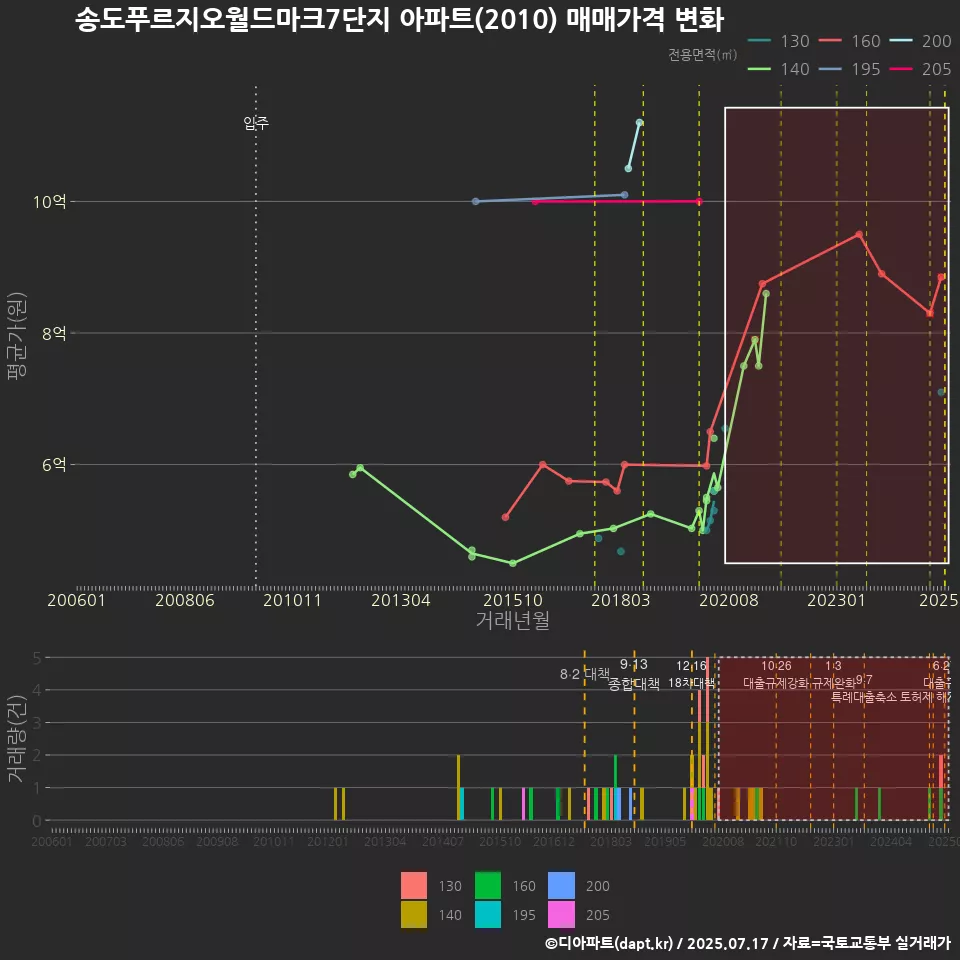This screenshot has width=960, height=960.
Task: Click 202301 on the price chart axis
Action: (837, 600)
